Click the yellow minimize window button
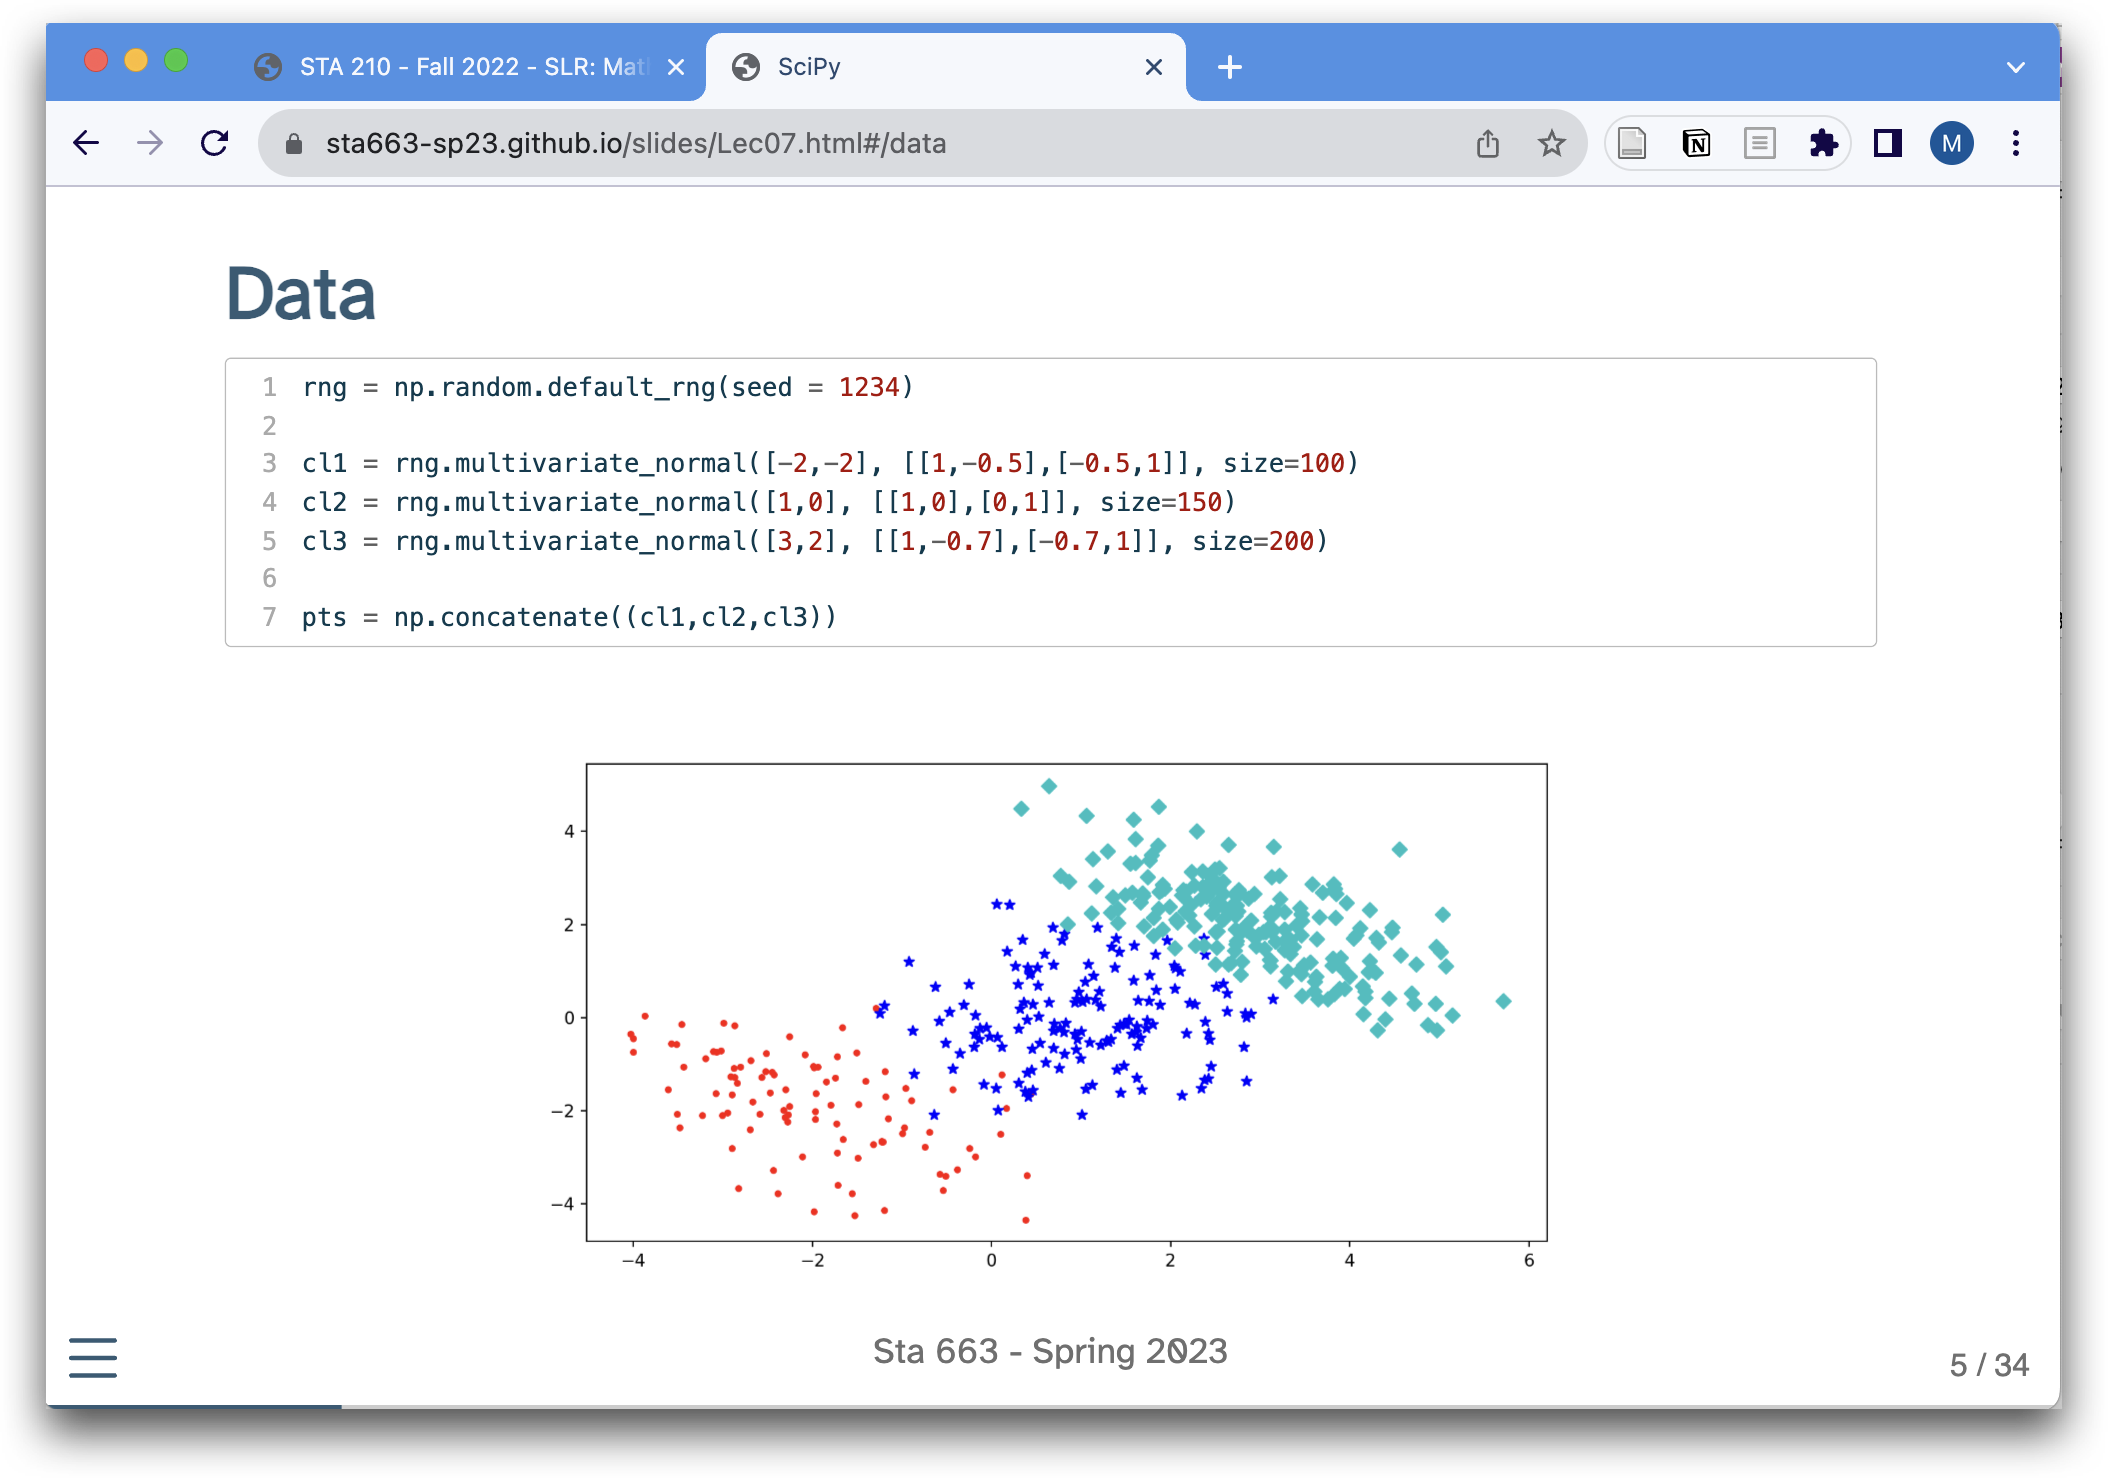2108x1478 pixels. coord(136,60)
